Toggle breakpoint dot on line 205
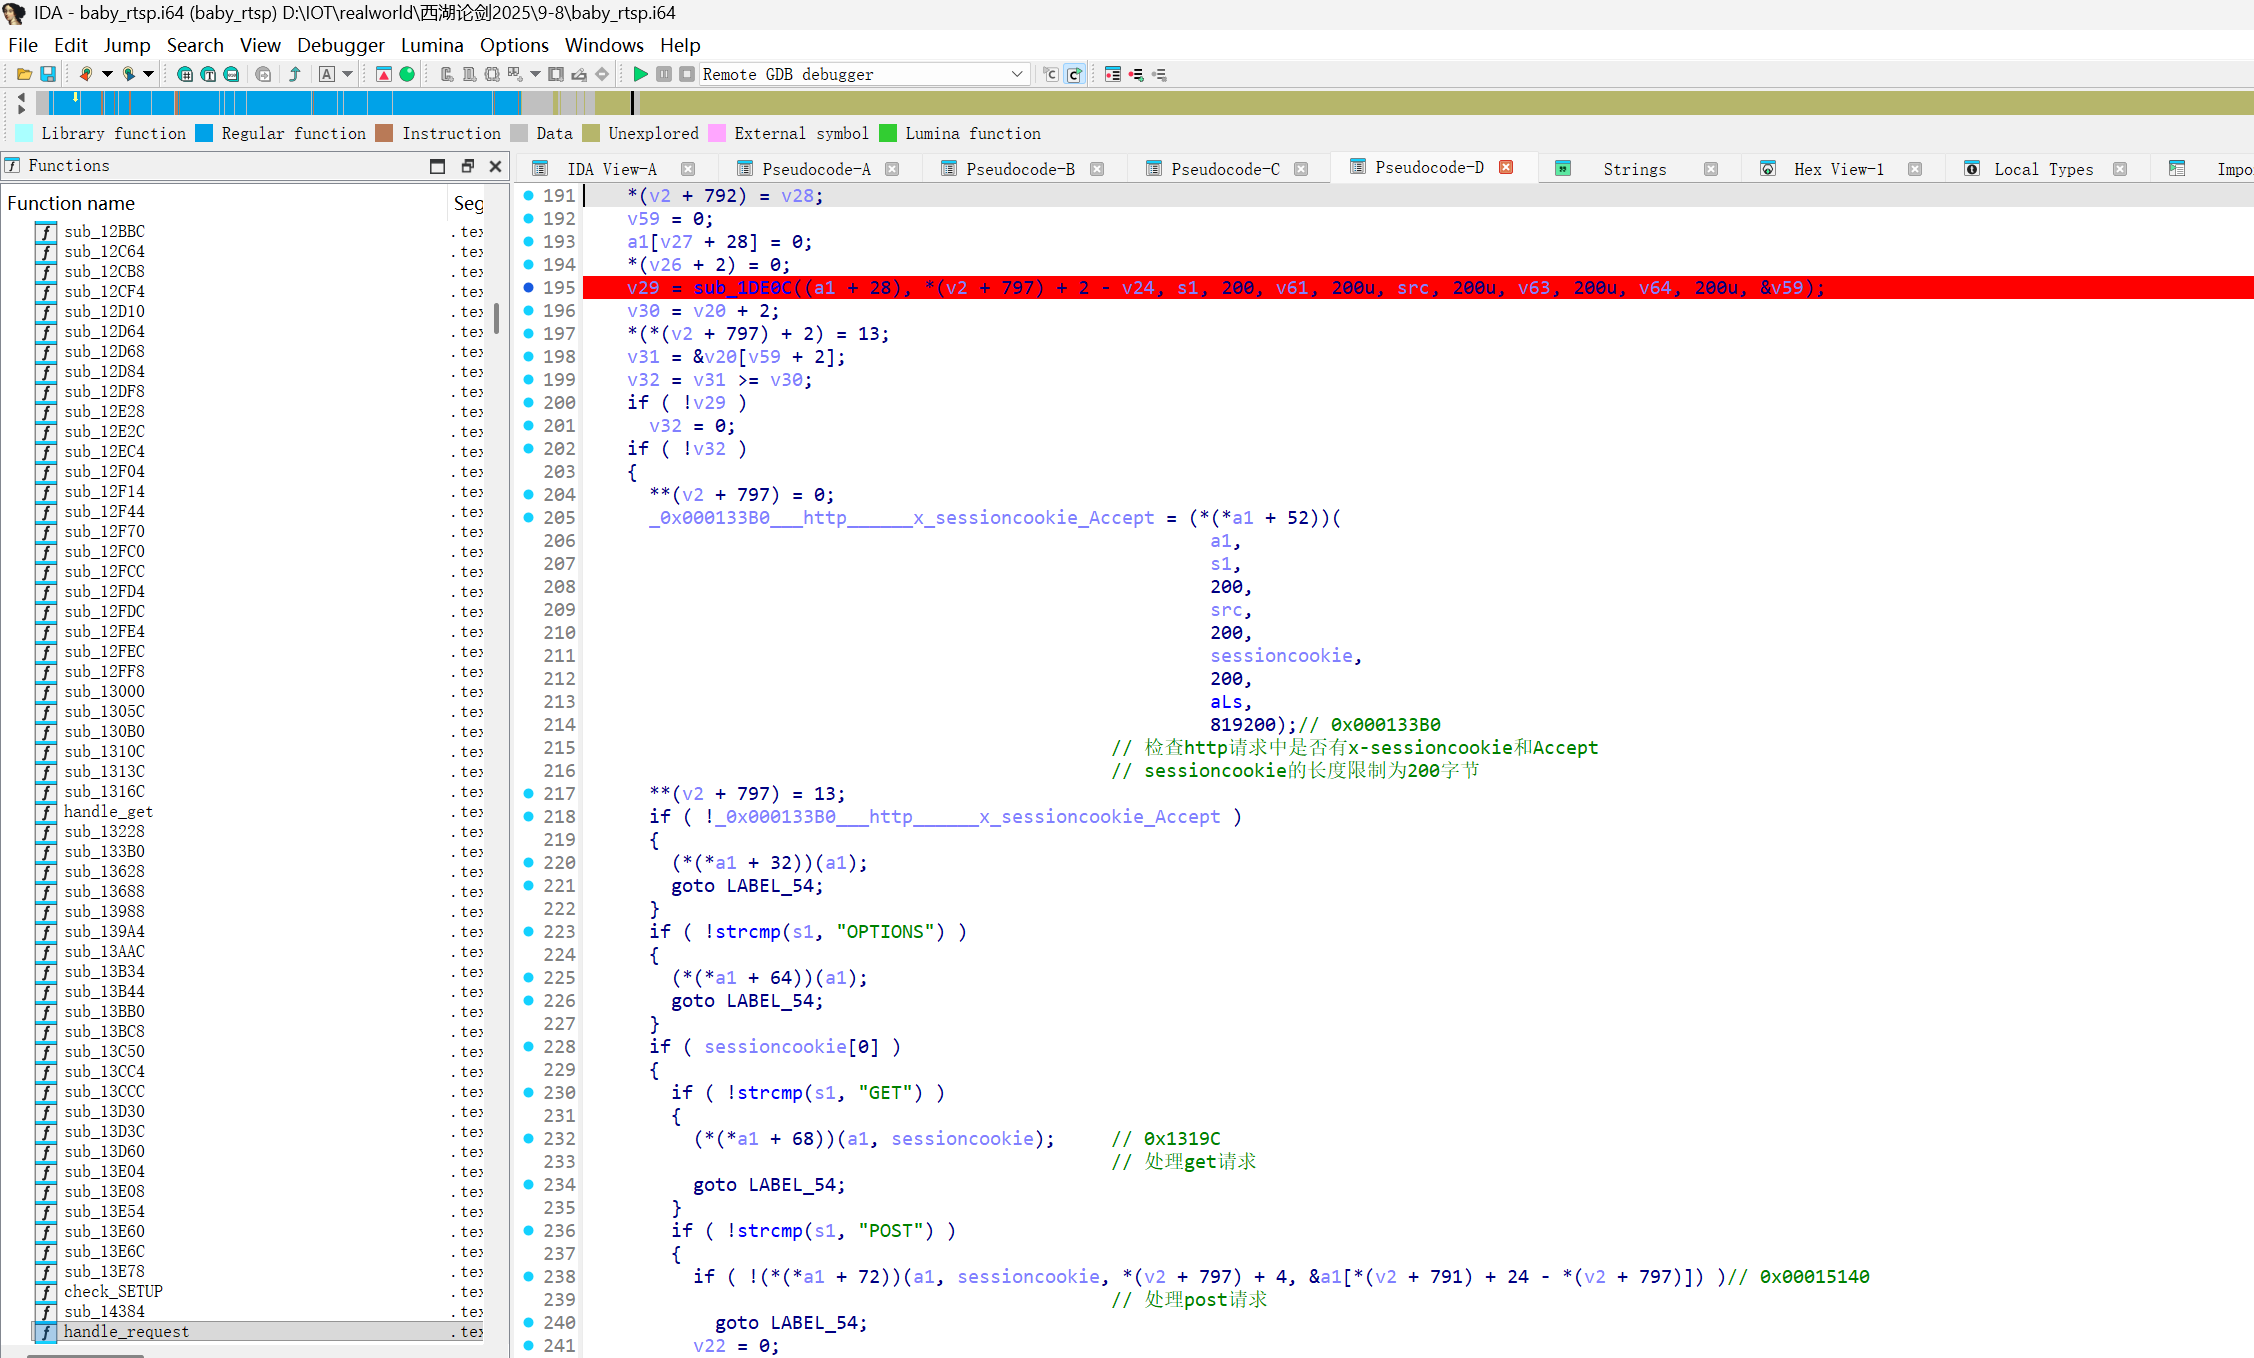 point(529,518)
